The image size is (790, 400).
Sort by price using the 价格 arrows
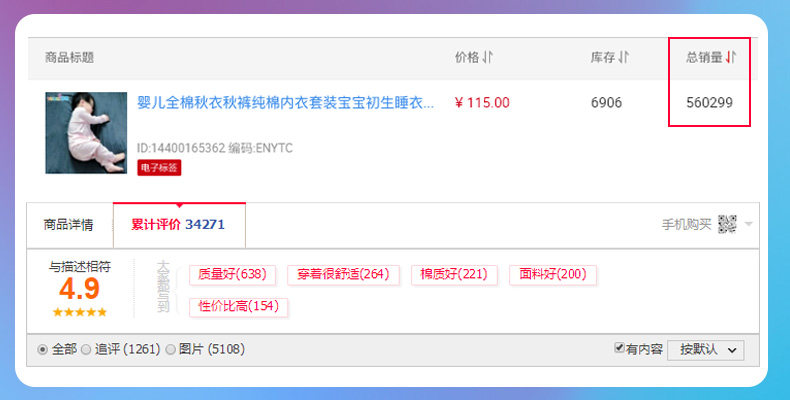[488, 58]
